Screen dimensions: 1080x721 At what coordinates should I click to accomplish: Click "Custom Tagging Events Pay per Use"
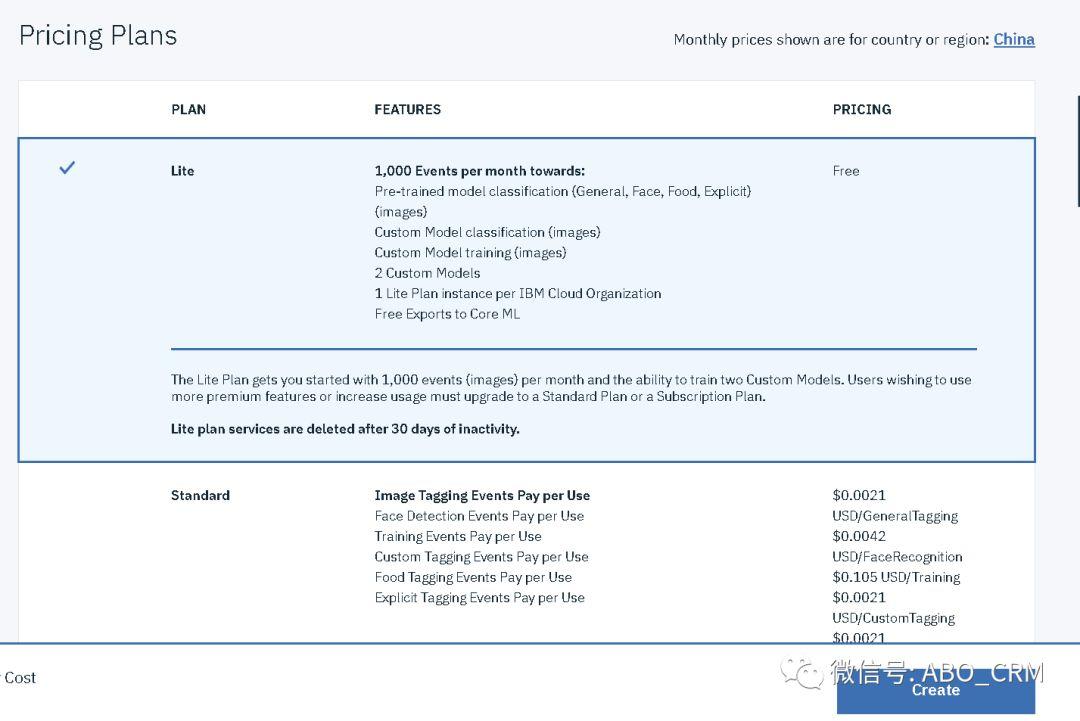[x=481, y=556]
